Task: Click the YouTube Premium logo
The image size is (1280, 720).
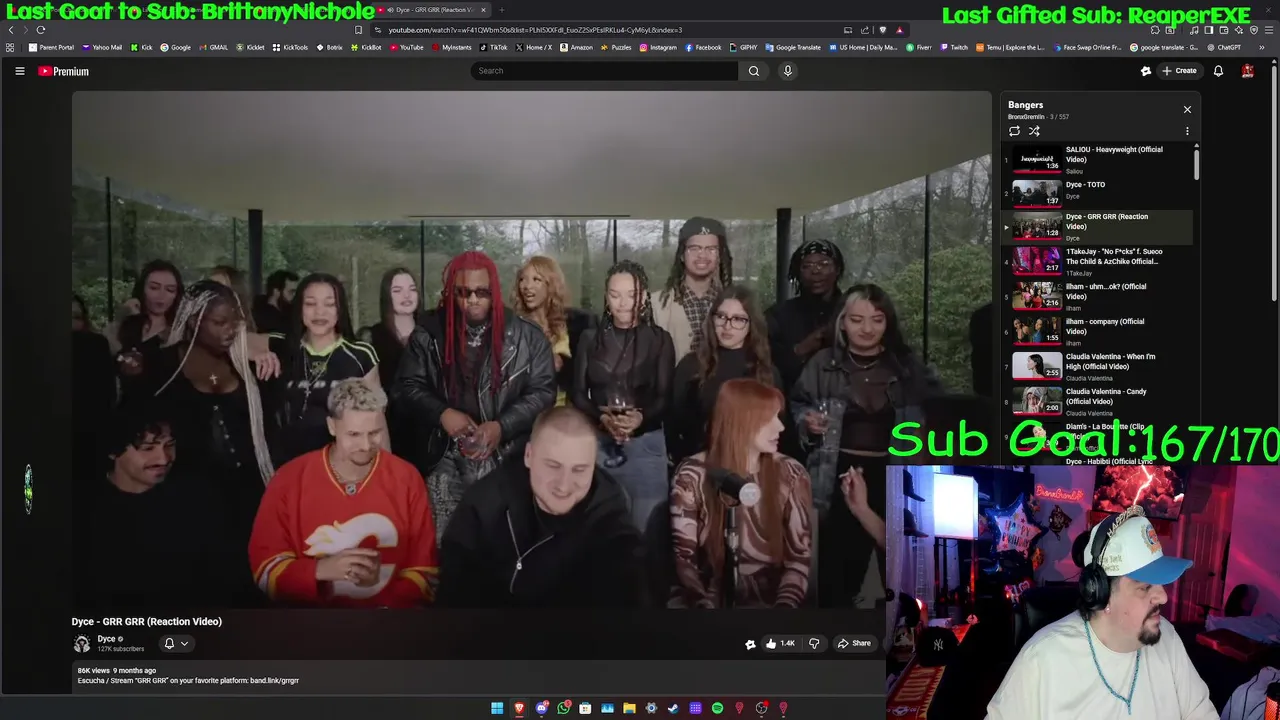Action: pos(64,71)
